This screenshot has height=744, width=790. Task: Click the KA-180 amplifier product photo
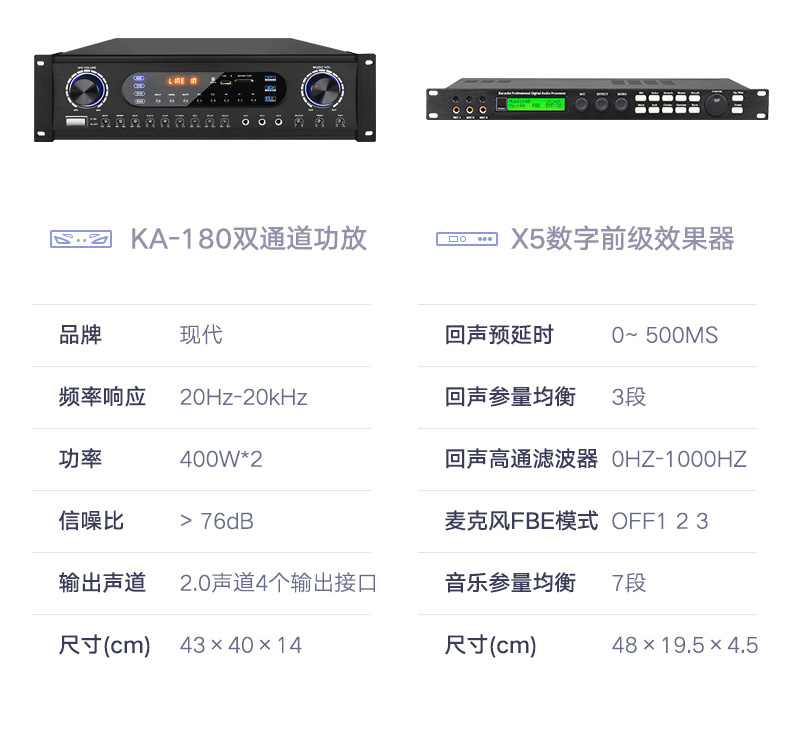click(205, 90)
